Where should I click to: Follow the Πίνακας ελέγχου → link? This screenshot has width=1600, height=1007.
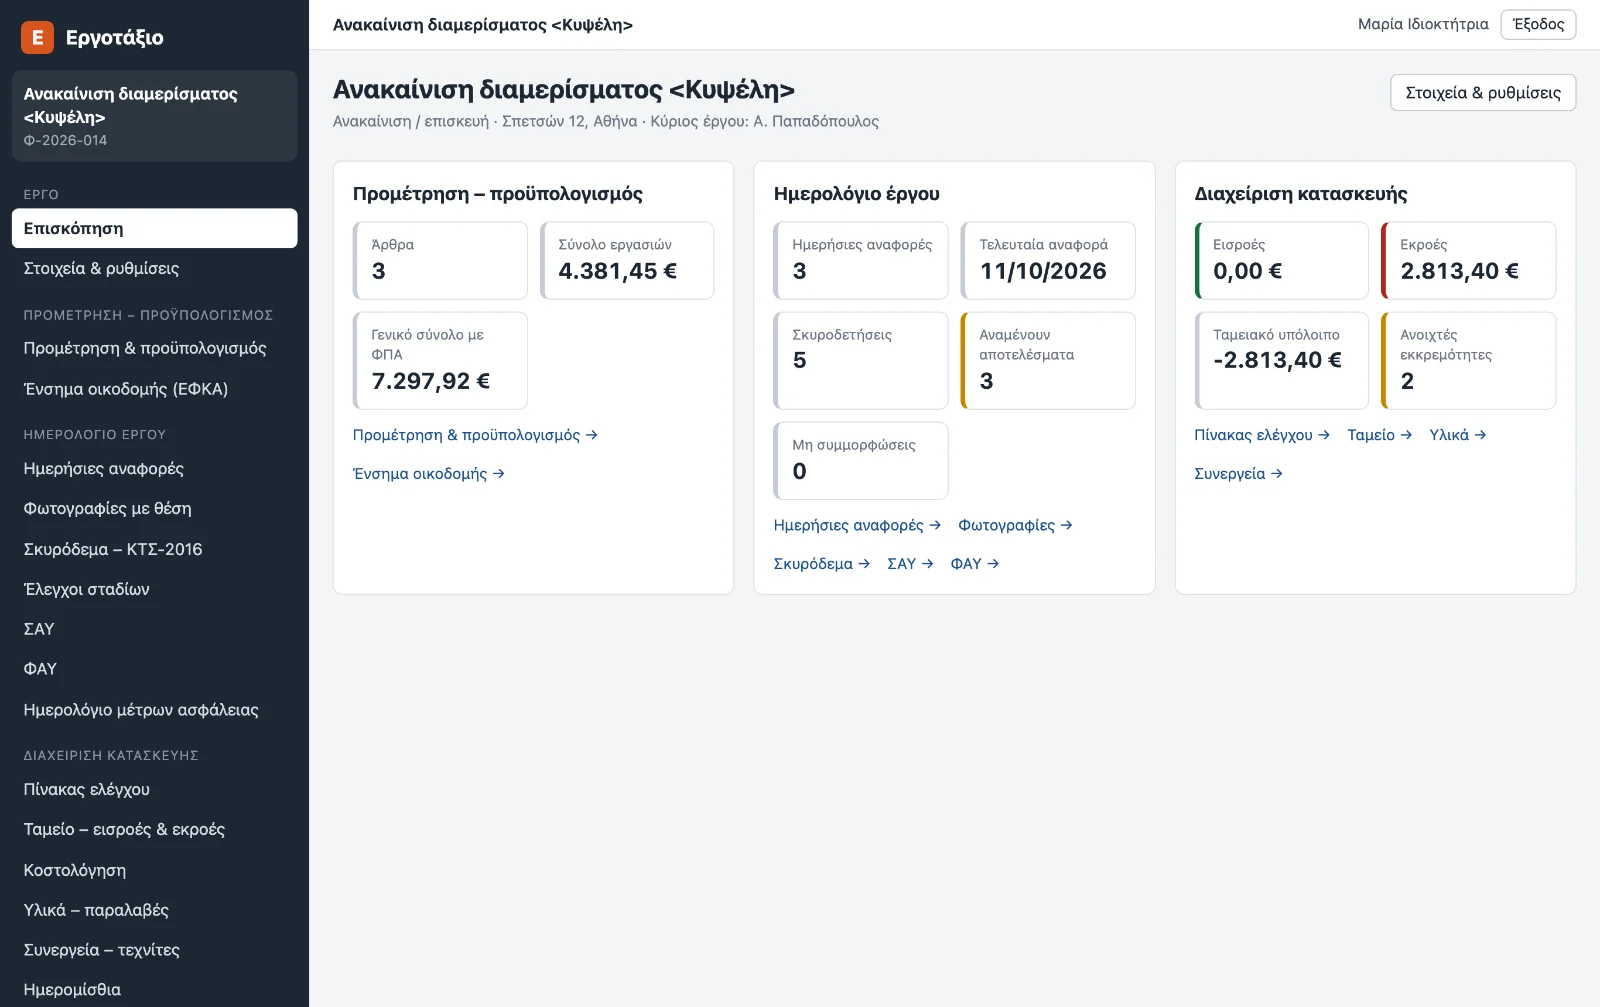[1262, 435]
